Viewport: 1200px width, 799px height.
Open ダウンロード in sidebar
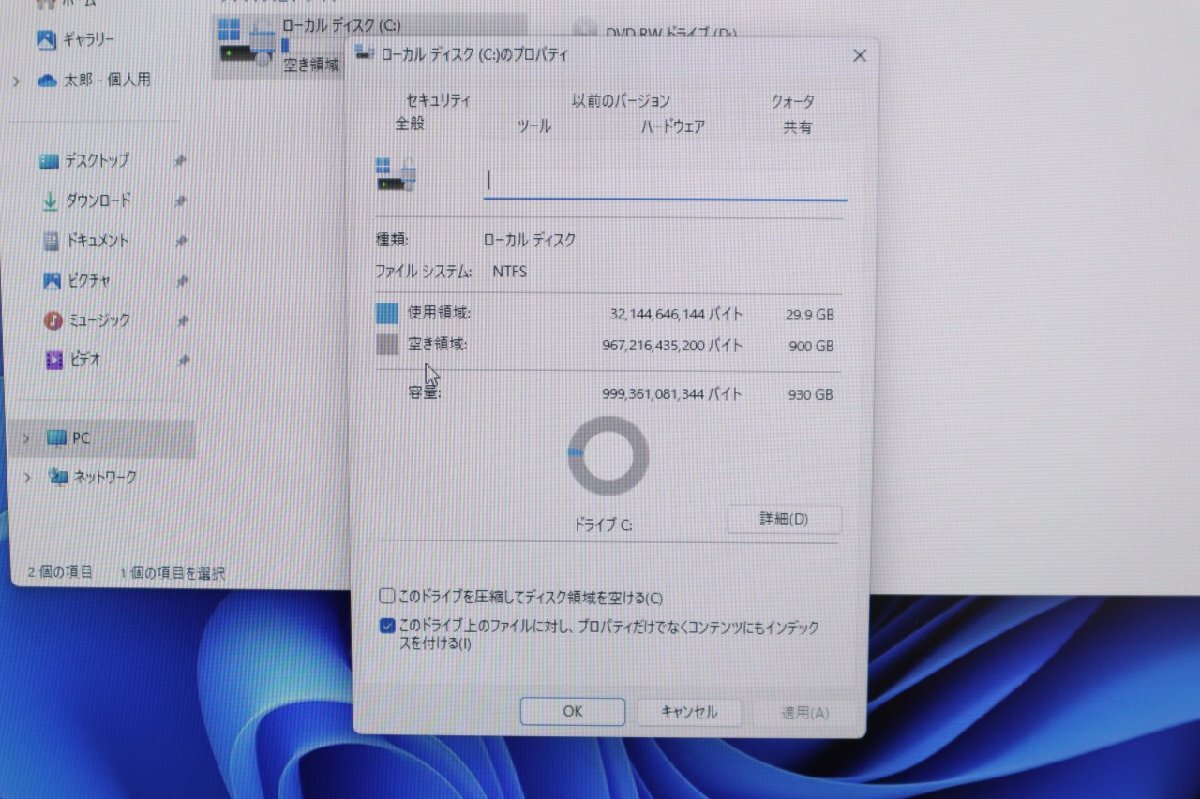(98, 201)
